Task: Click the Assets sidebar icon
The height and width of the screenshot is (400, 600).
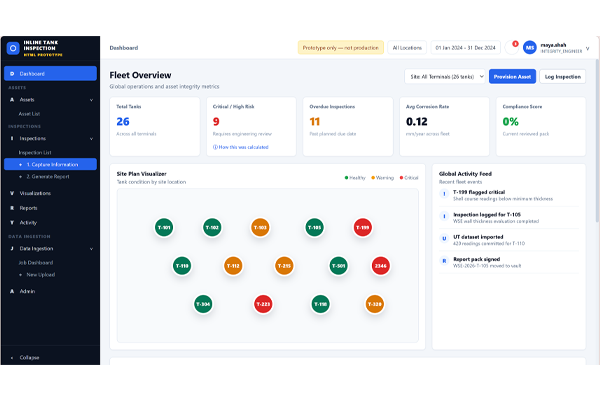Action: pyautogui.click(x=12, y=100)
